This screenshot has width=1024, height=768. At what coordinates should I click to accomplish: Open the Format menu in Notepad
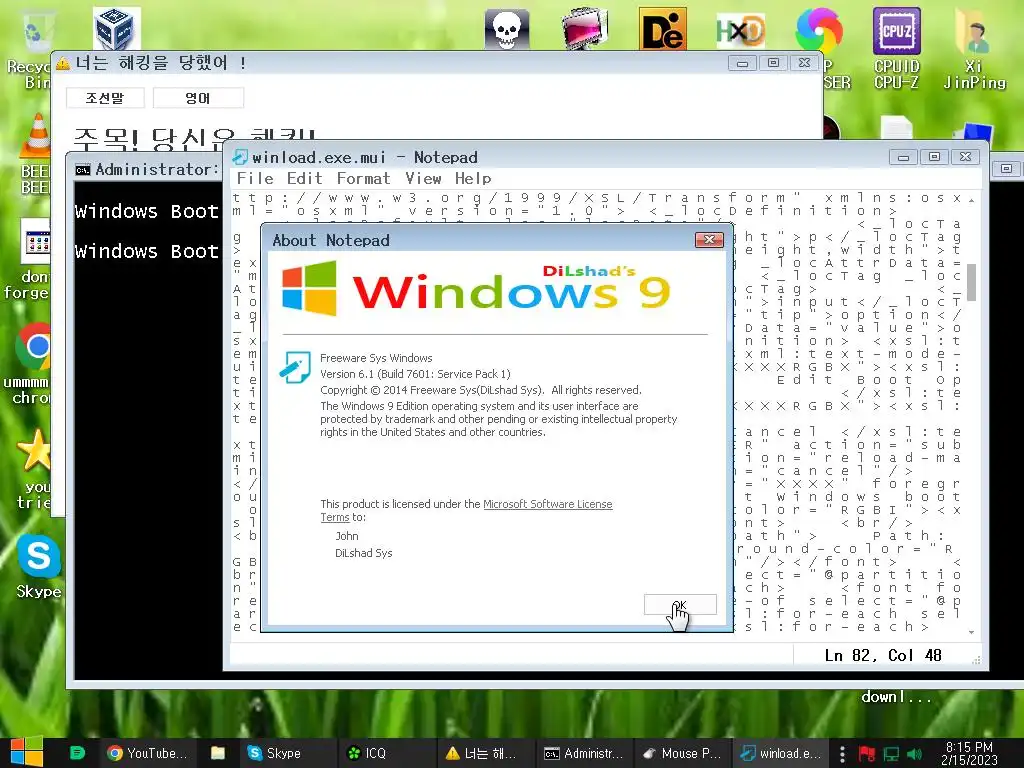point(363,178)
